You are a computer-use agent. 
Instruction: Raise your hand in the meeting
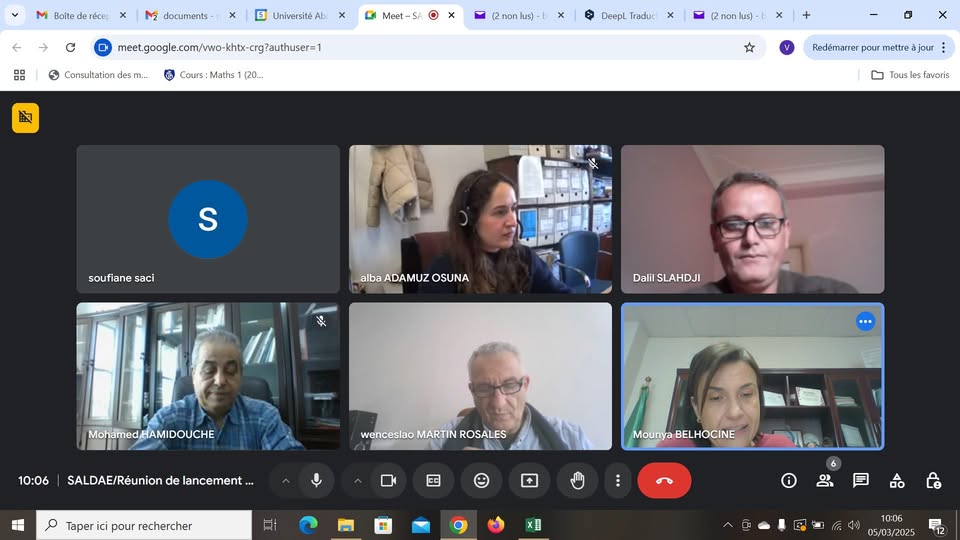(x=577, y=481)
